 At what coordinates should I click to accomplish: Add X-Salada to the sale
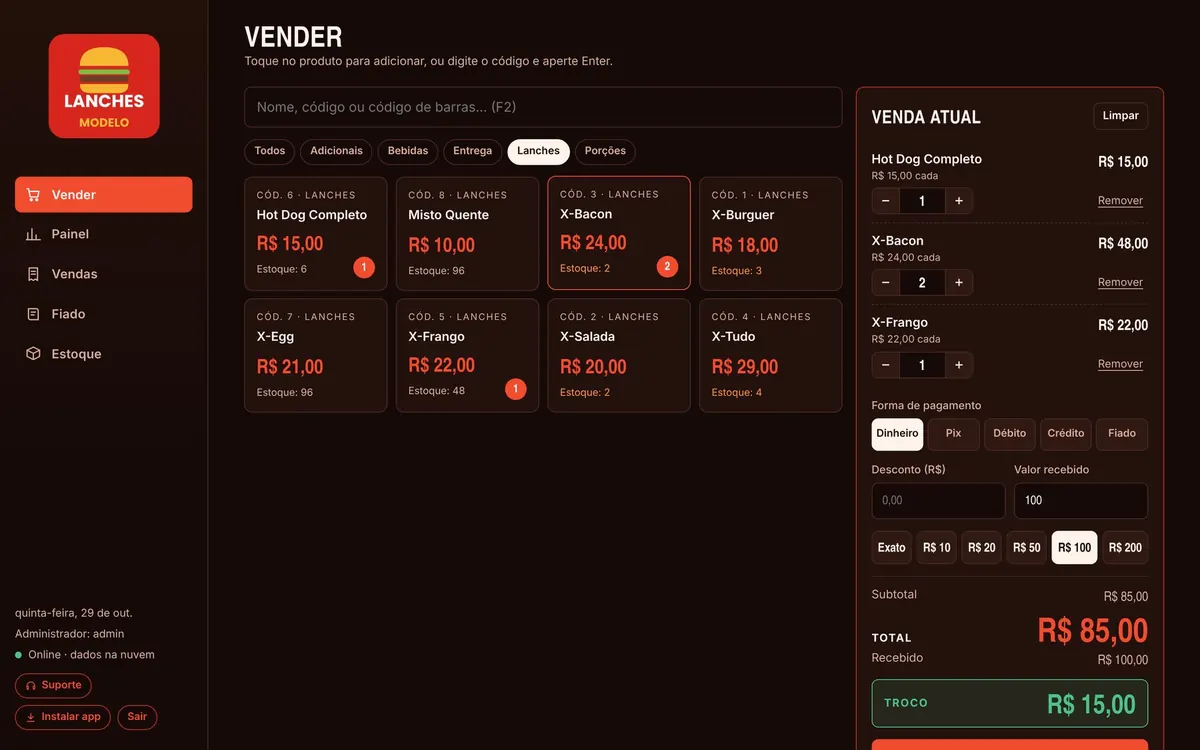pos(619,356)
